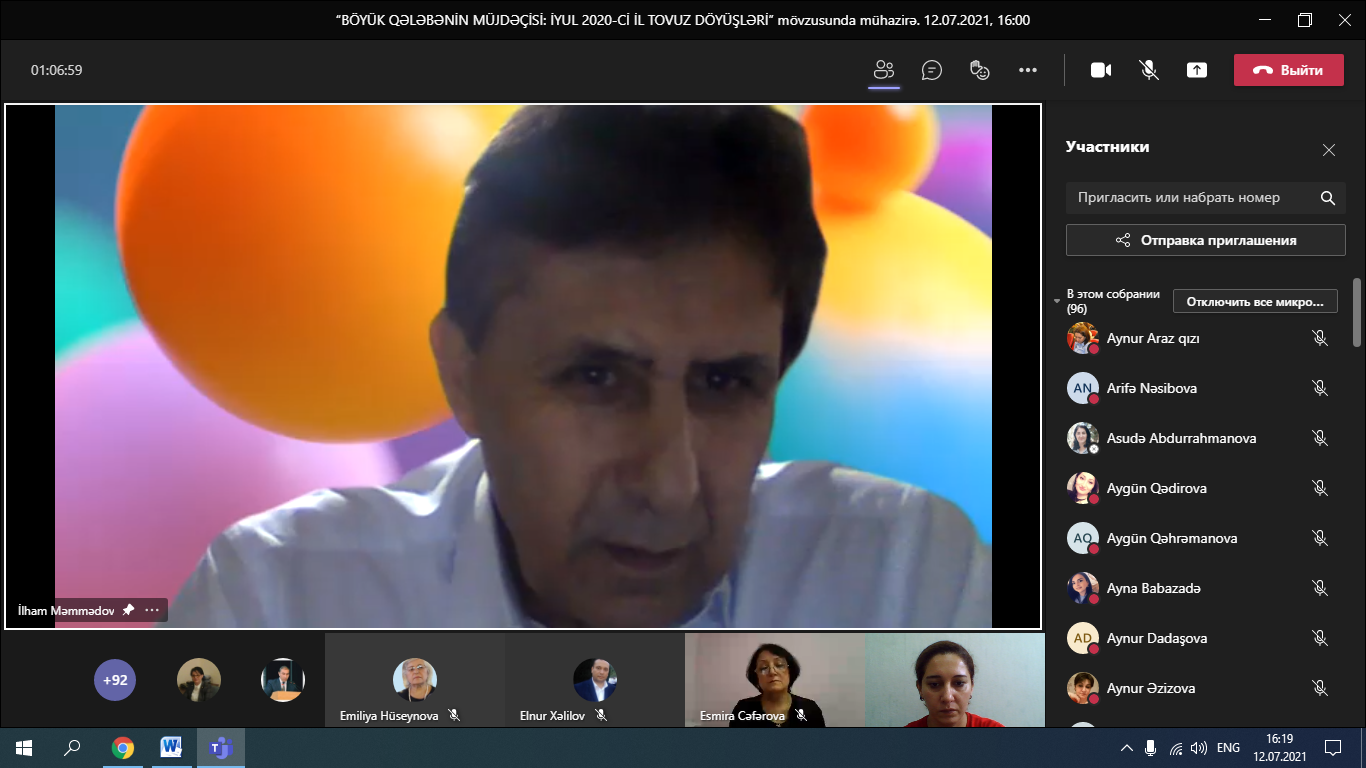This screenshot has width=1366, height=768.
Task: Open the share screen tray icon
Action: coord(1197,70)
